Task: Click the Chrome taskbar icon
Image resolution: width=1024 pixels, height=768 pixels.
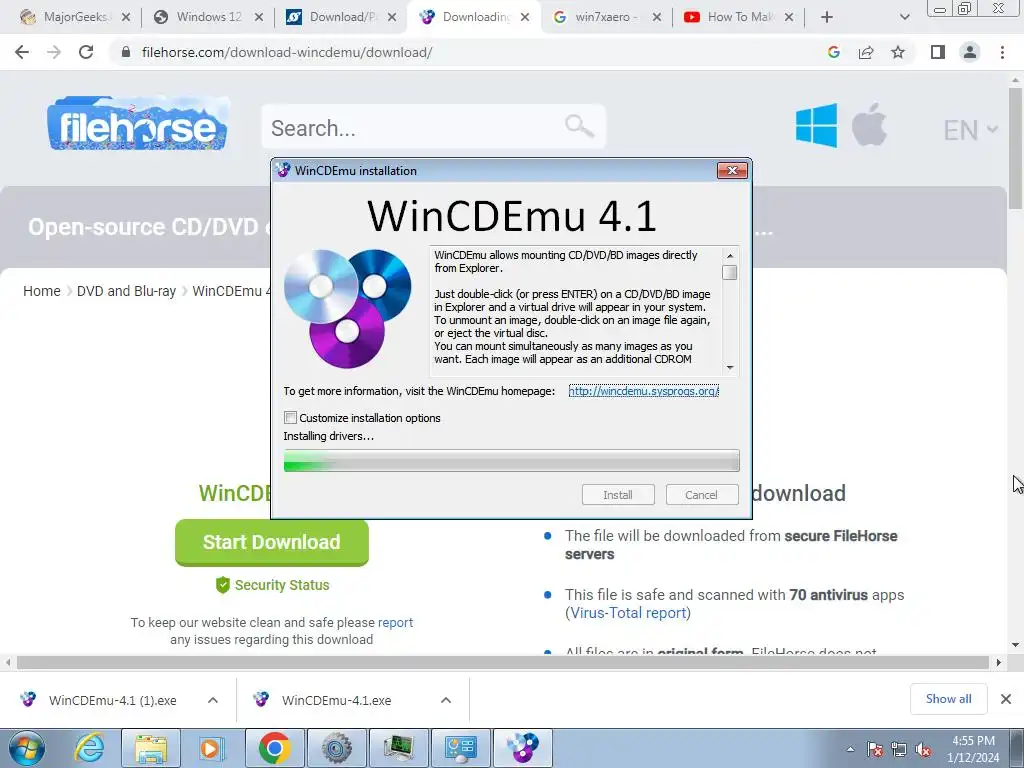Action: click(x=274, y=748)
